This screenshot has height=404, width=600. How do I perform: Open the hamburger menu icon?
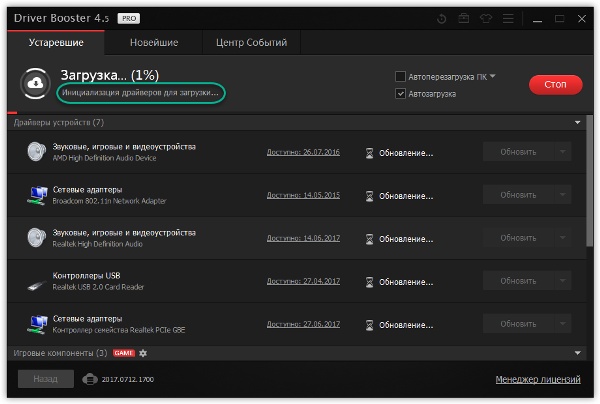[508, 18]
